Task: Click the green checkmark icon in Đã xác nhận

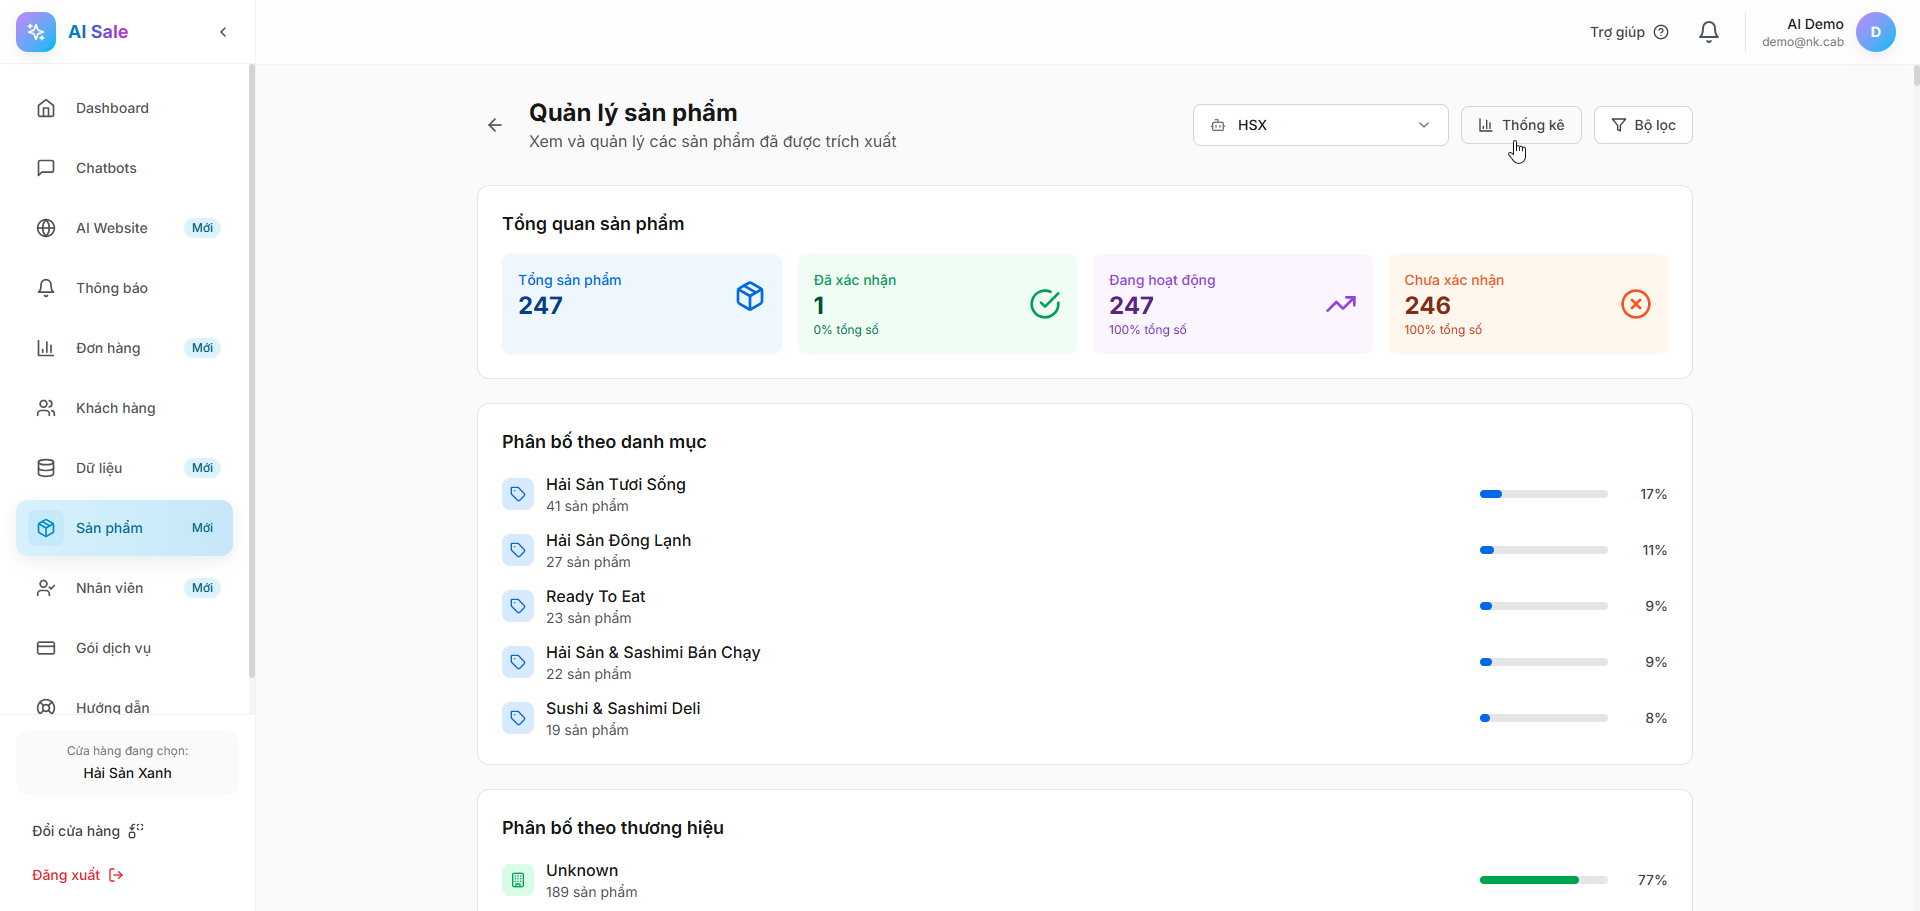Action: pyautogui.click(x=1045, y=304)
